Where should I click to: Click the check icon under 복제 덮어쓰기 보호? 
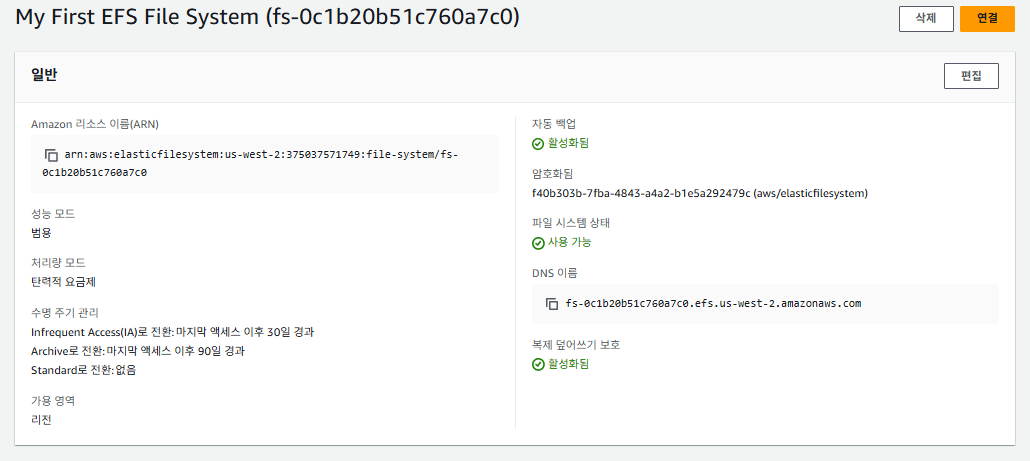click(538, 364)
